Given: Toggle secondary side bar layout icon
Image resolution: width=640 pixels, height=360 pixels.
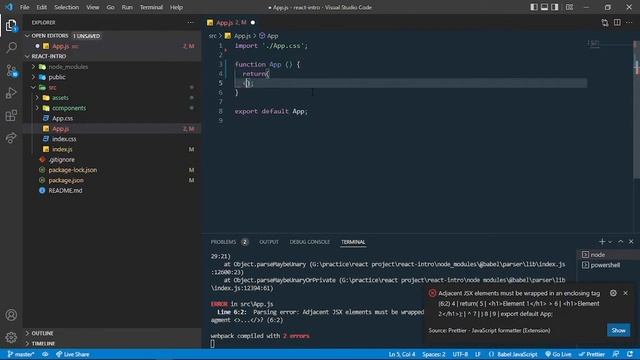Looking at the screenshot, I should (x=555, y=7).
